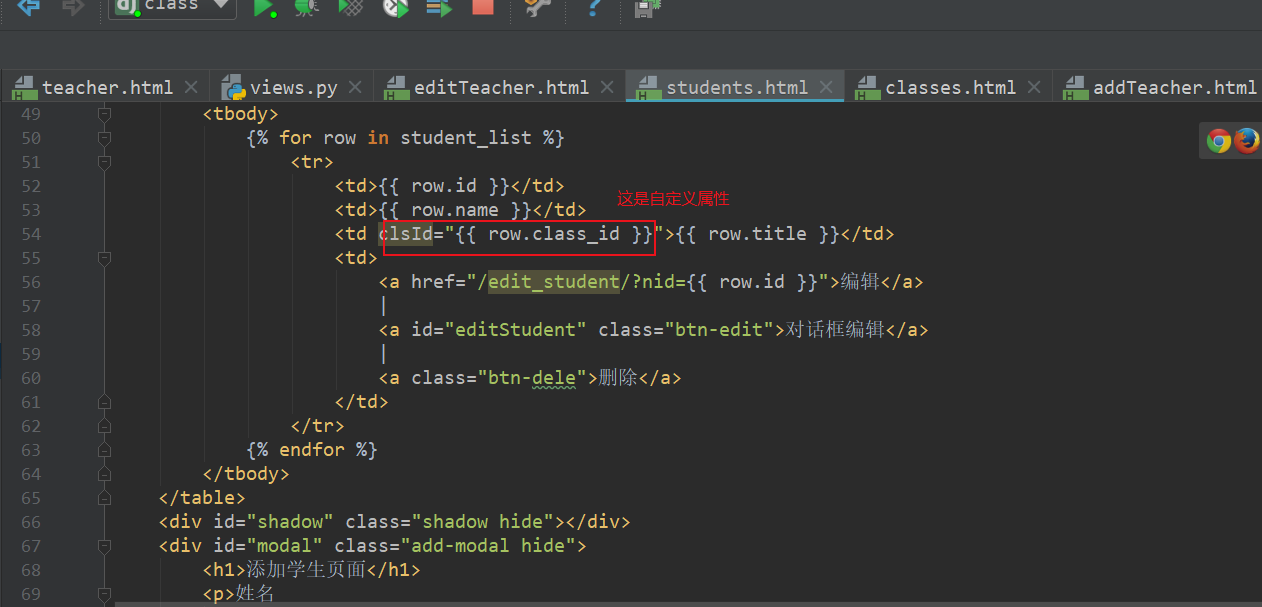Collapse the modal div at line 67
The height and width of the screenshot is (607, 1262).
(104, 546)
